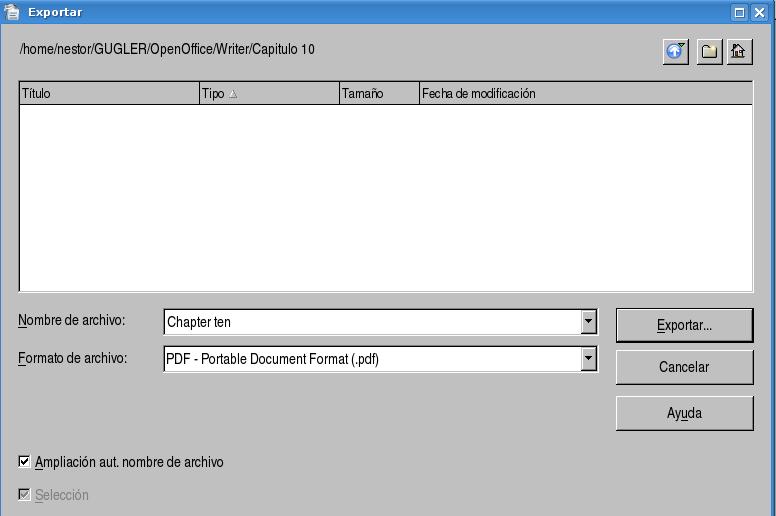Jump to the default home directory

[x=740, y=51]
